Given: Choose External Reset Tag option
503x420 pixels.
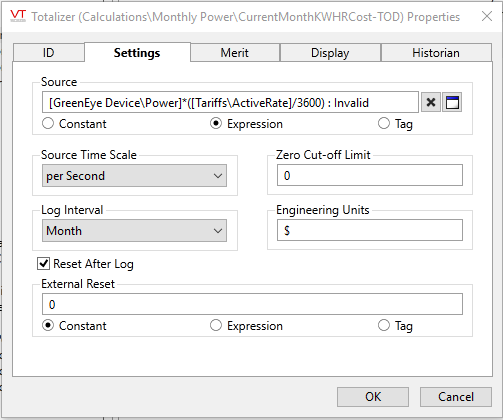Looking at the screenshot, I should point(384,325).
